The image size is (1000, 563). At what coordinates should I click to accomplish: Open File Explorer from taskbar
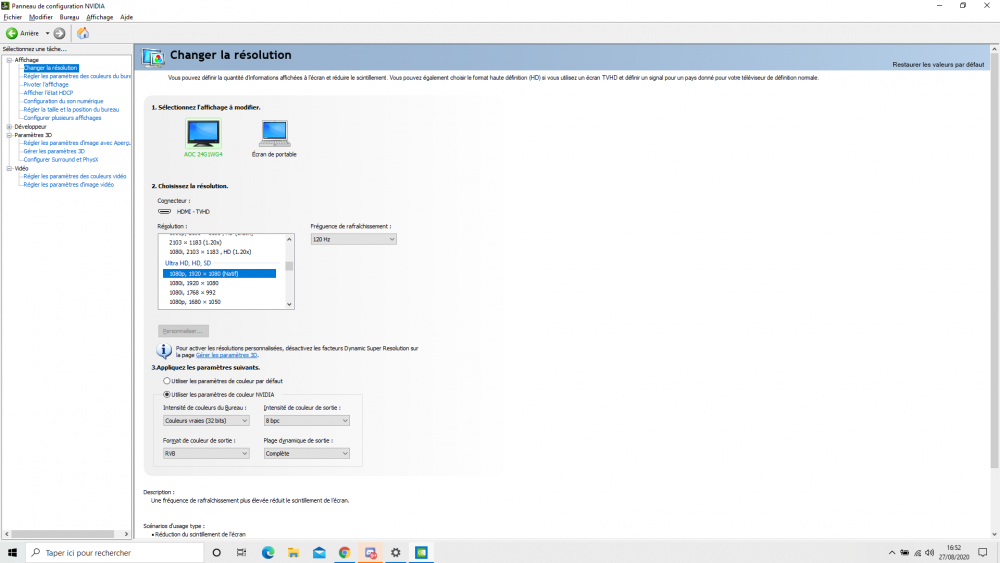pos(293,553)
